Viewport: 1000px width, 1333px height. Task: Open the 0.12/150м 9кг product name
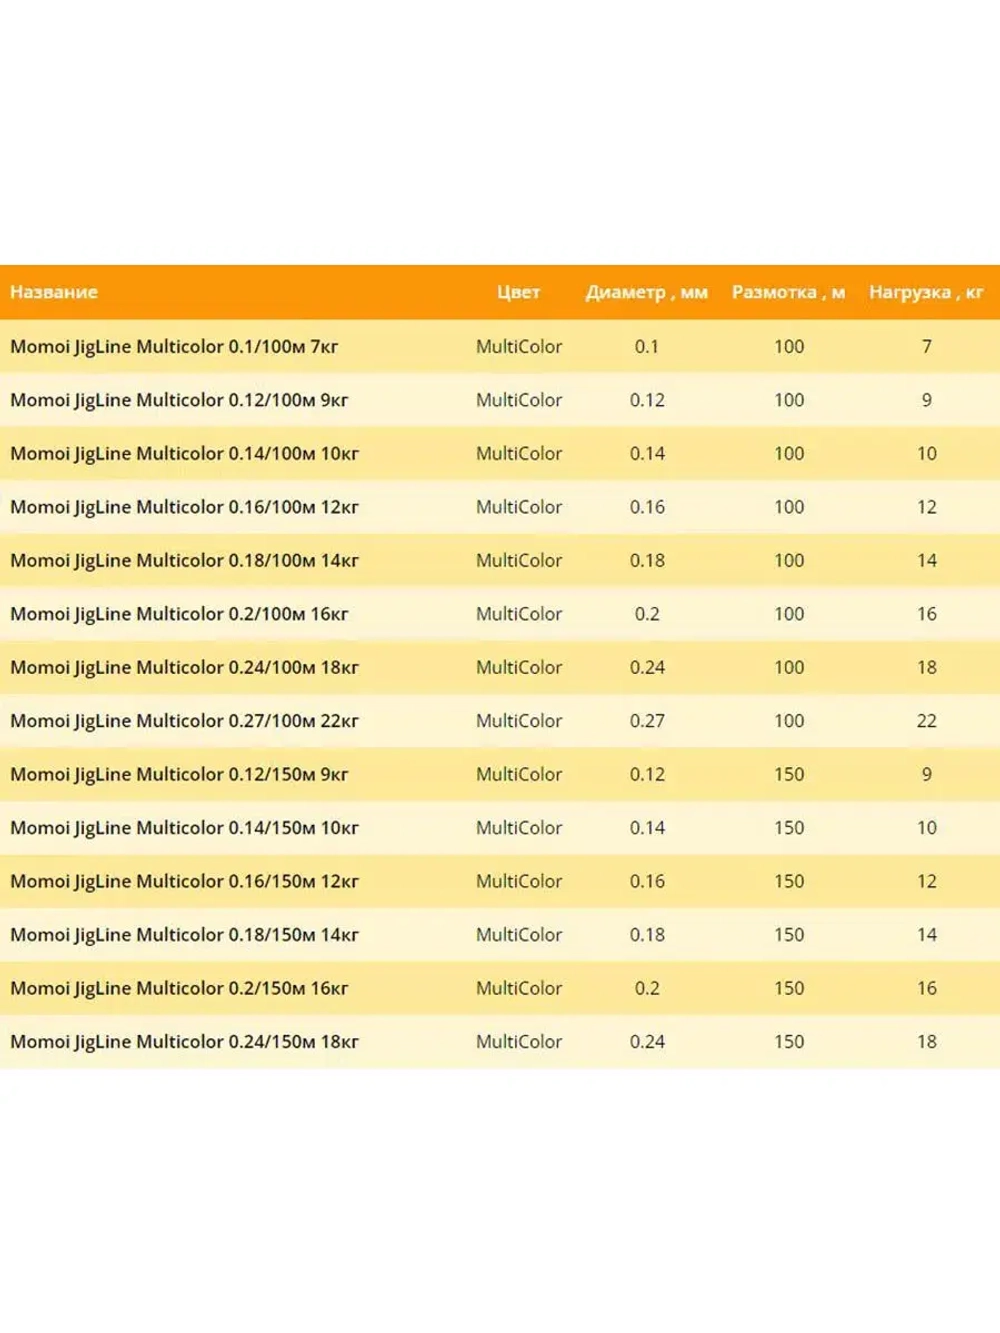coord(179,775)
